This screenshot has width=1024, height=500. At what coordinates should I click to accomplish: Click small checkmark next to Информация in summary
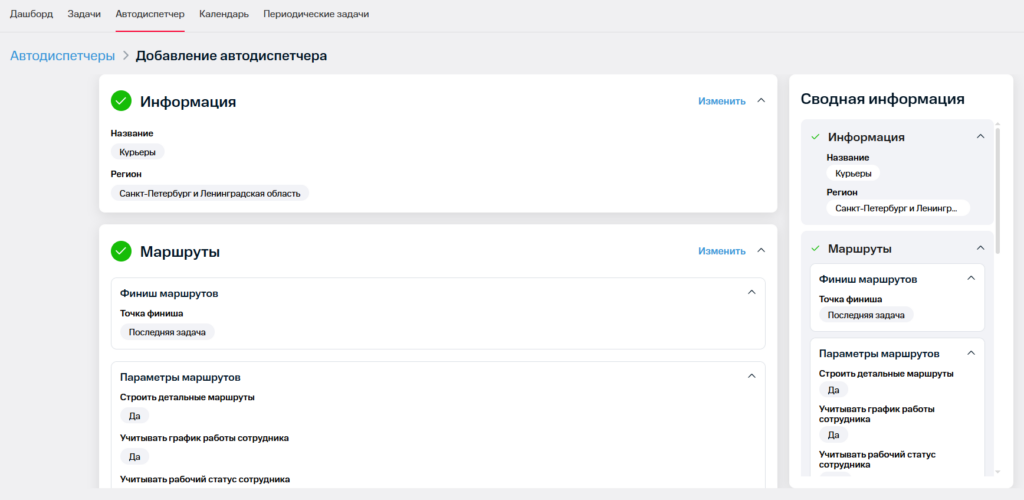(815, 137)
